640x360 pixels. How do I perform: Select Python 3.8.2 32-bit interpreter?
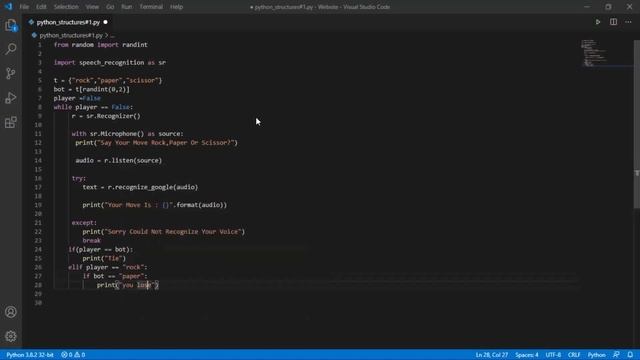tap(30, 355)
